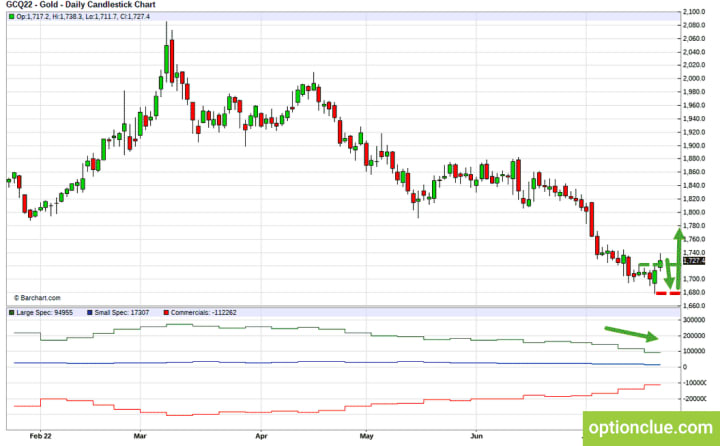Click the black current-price tag '1,727.4'
This screenshot has height=446, width=720.
tap(694, 261)
